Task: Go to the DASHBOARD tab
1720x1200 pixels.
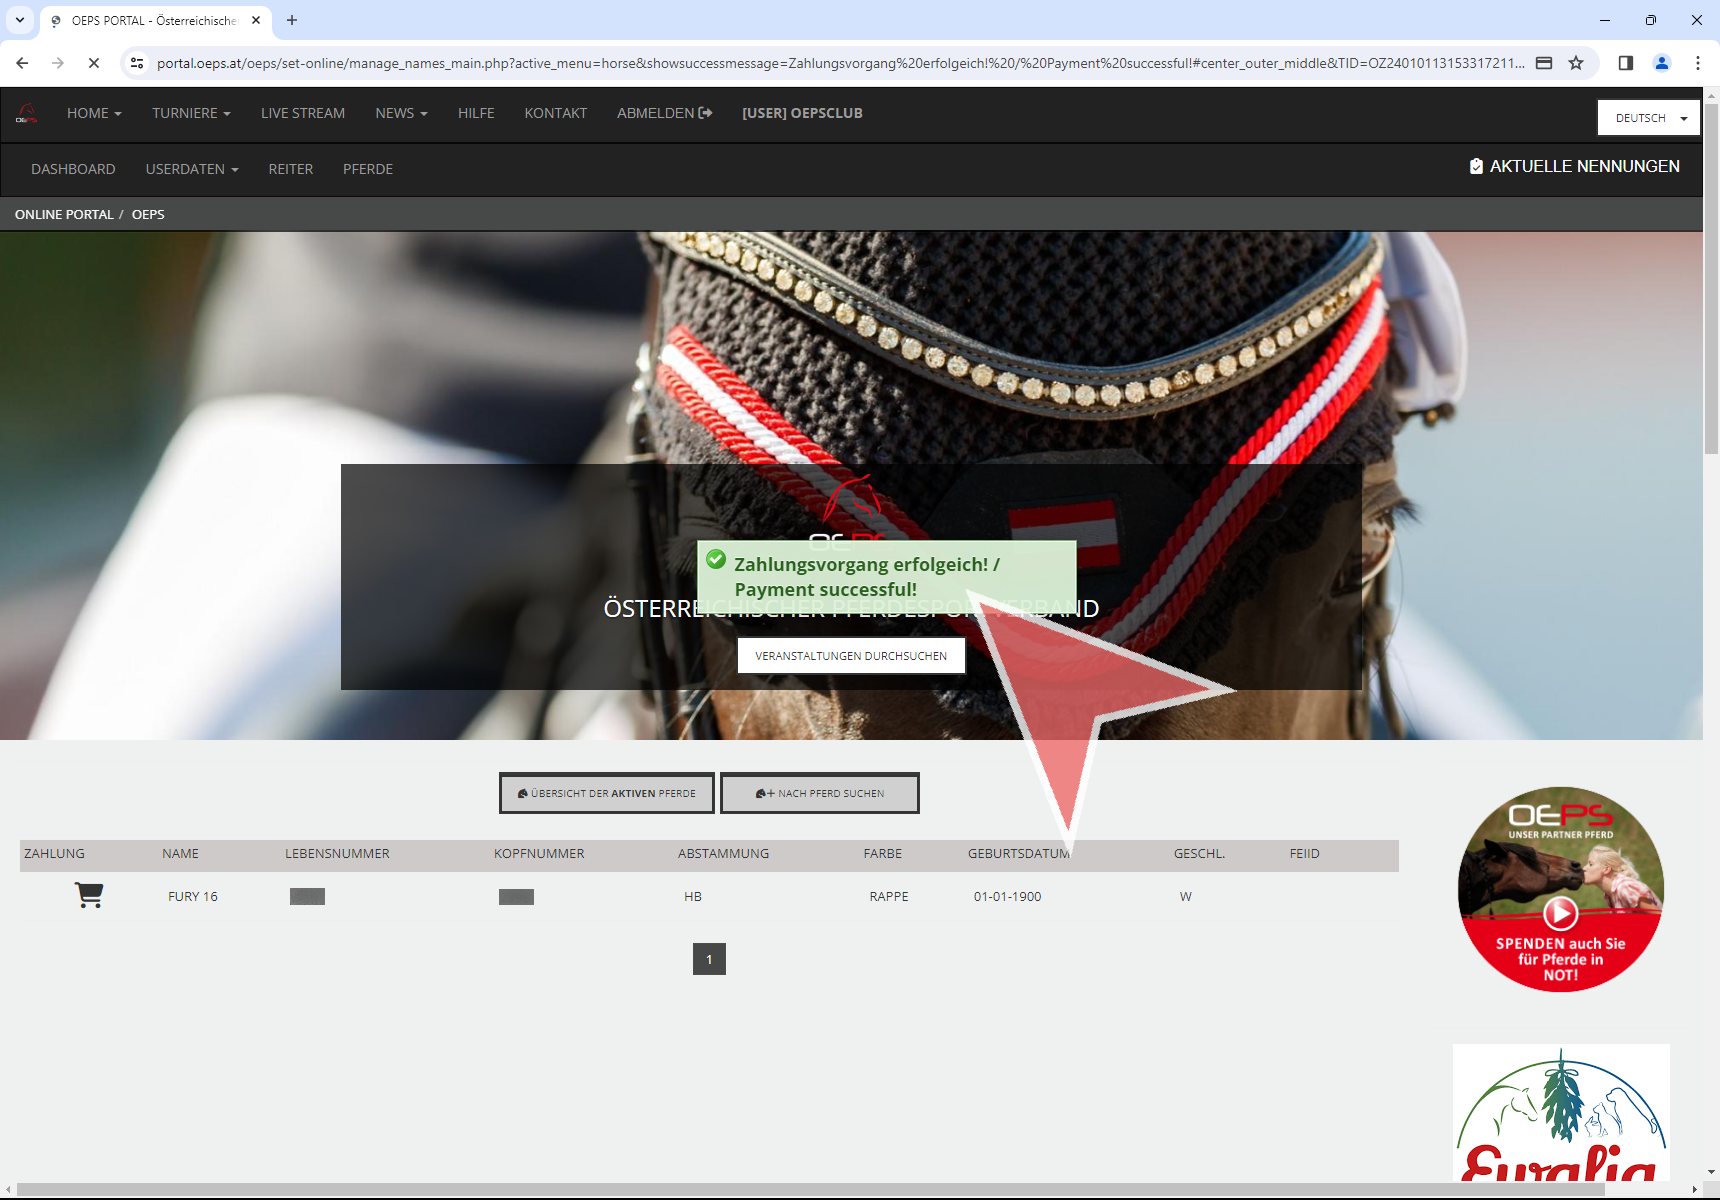Action: click(73, 169)
